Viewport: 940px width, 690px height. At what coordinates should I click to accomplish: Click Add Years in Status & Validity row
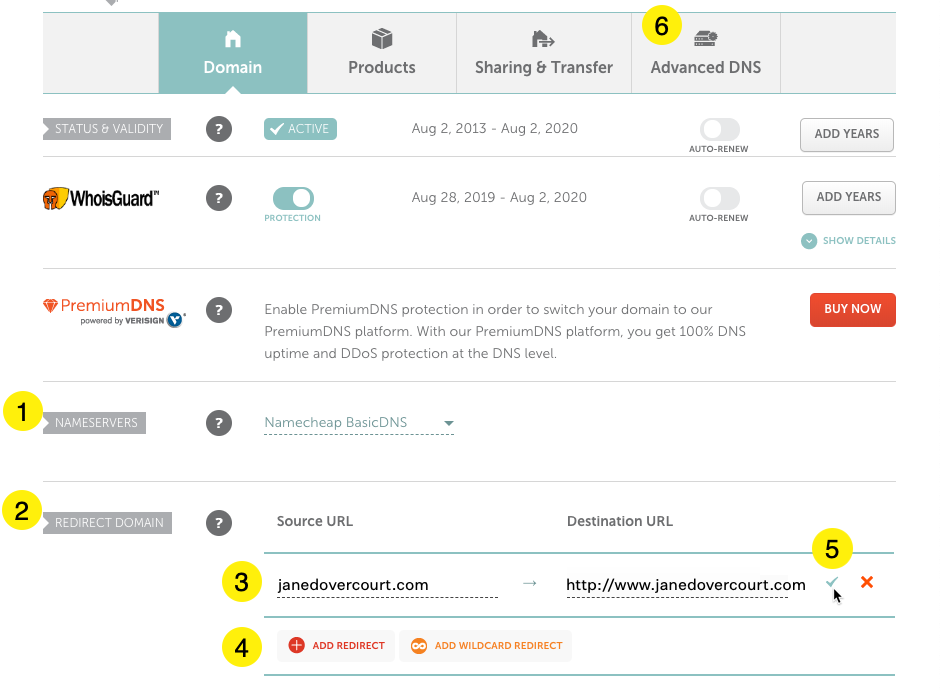[846, 134]
